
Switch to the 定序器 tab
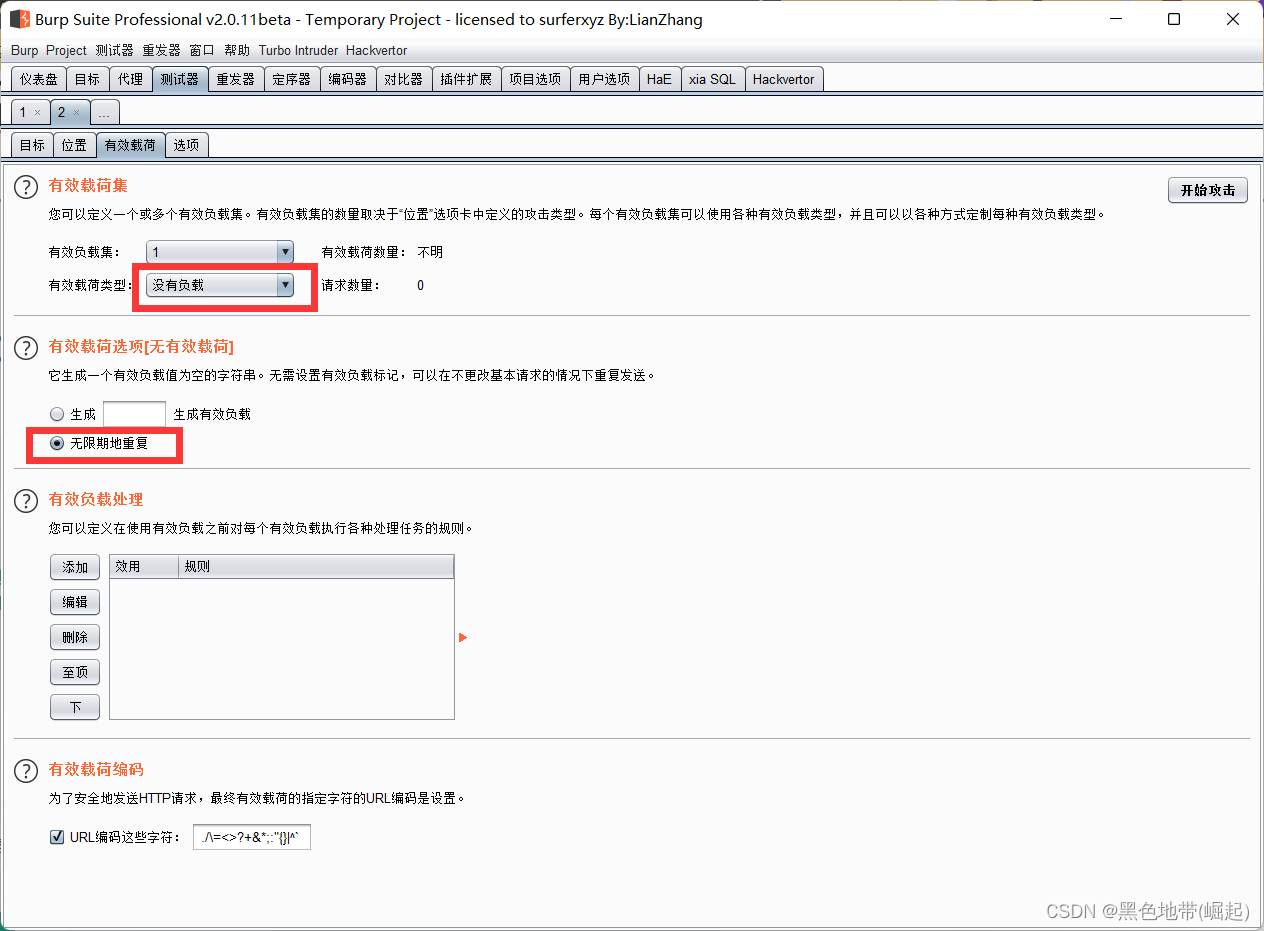tap(292, 79)
